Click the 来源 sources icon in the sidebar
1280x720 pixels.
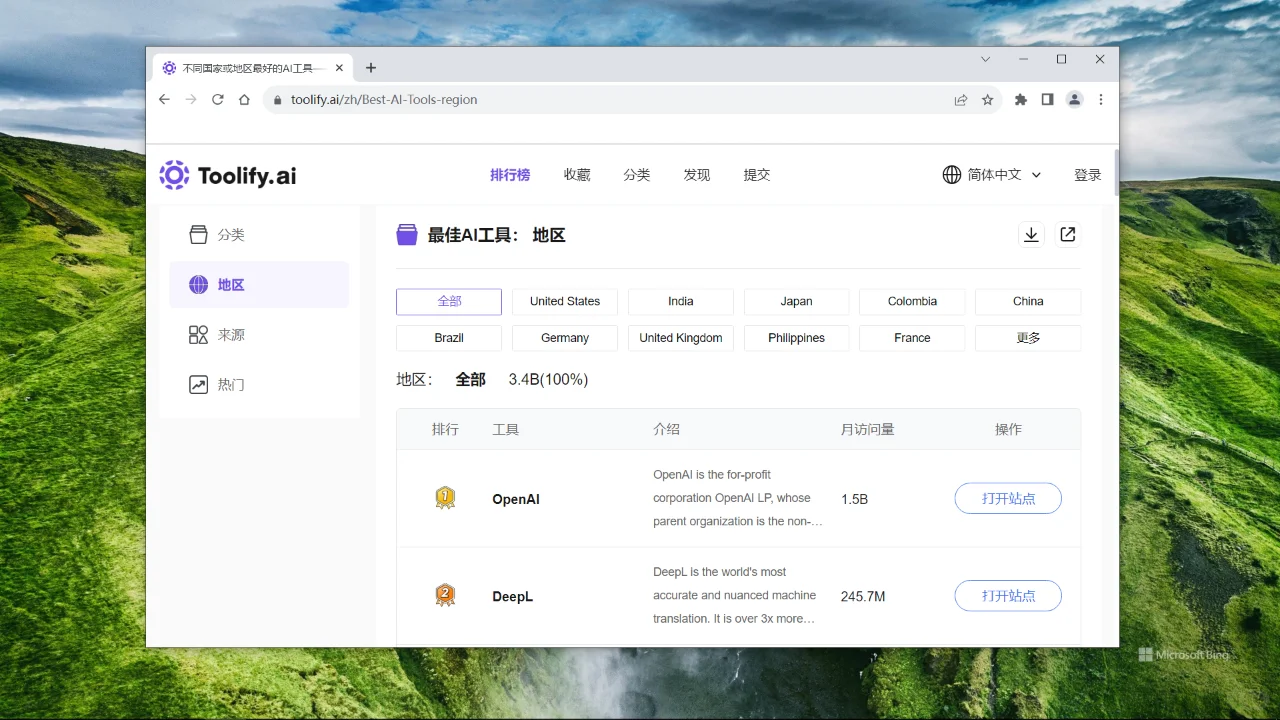coord(198,334)
